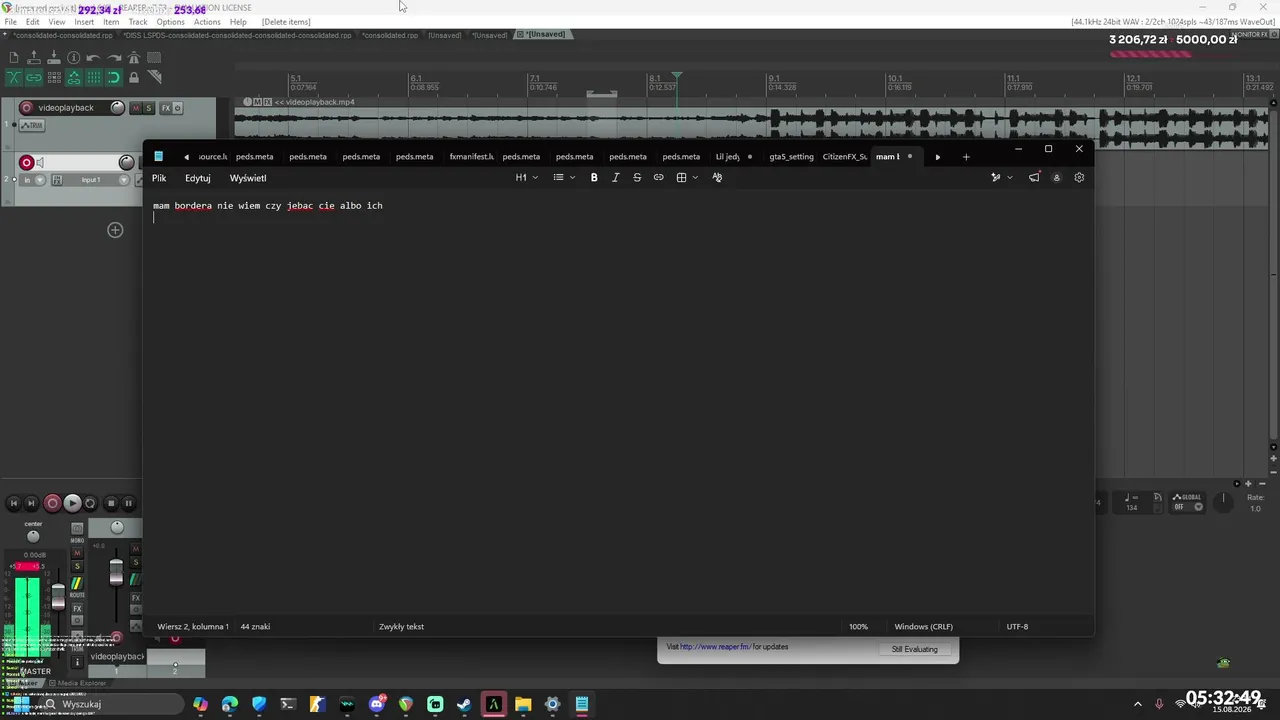Viewport: 1280px width, 720px height.
Task: Open http://www.reaper.fm/ link
Action: (714, 647)
